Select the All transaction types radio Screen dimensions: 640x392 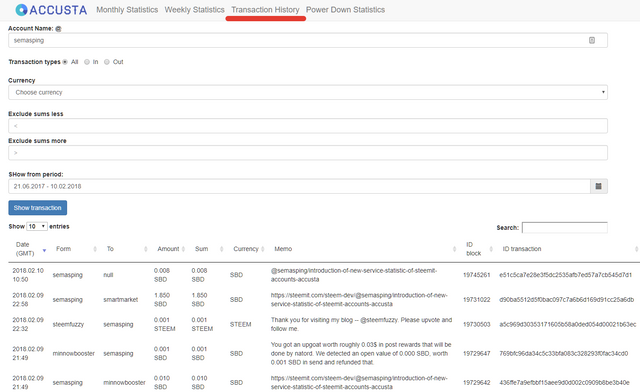65,62
